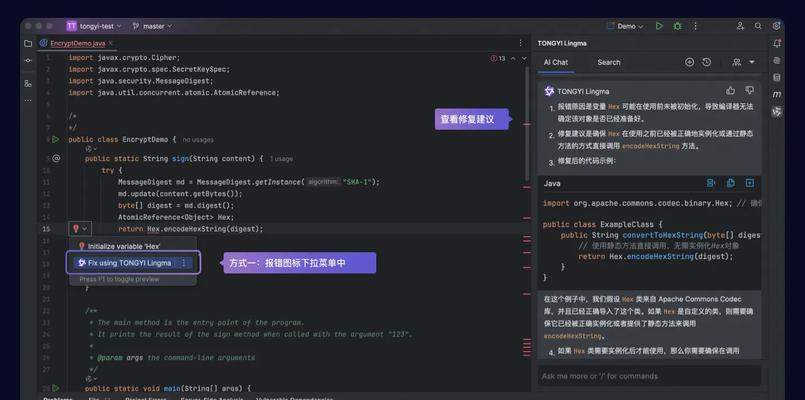Image resolution: width=805 pixels, height=400 pixels.
Task: Open the Maven tool window
Action: click(x=777, y=94)
